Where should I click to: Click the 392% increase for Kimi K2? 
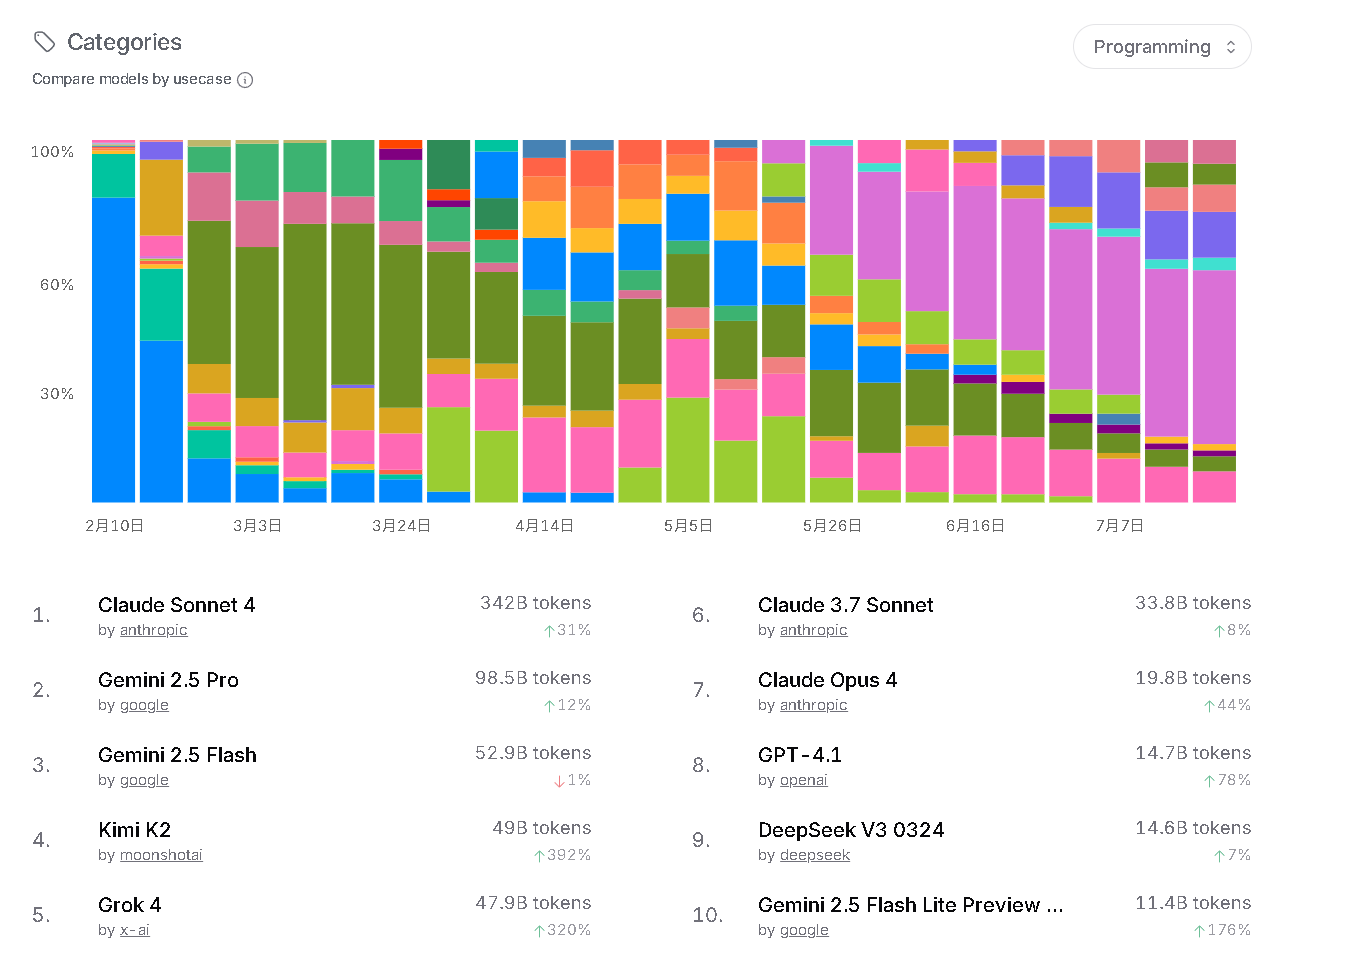pos(562,855)
